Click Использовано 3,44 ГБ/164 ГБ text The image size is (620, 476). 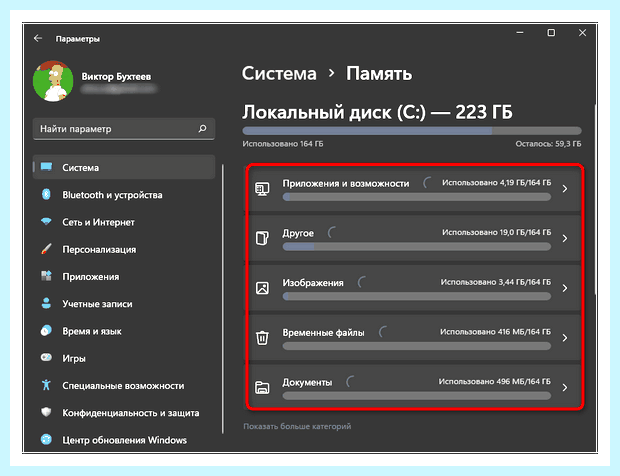pos(496,282)
